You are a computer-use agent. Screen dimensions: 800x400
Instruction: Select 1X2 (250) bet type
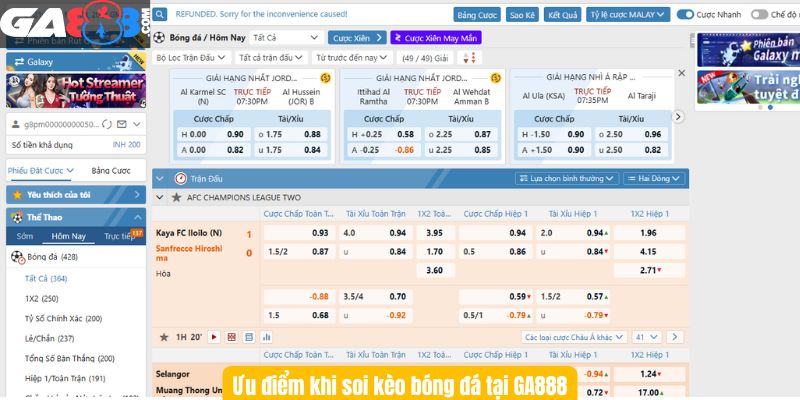[x=41, y=298]
